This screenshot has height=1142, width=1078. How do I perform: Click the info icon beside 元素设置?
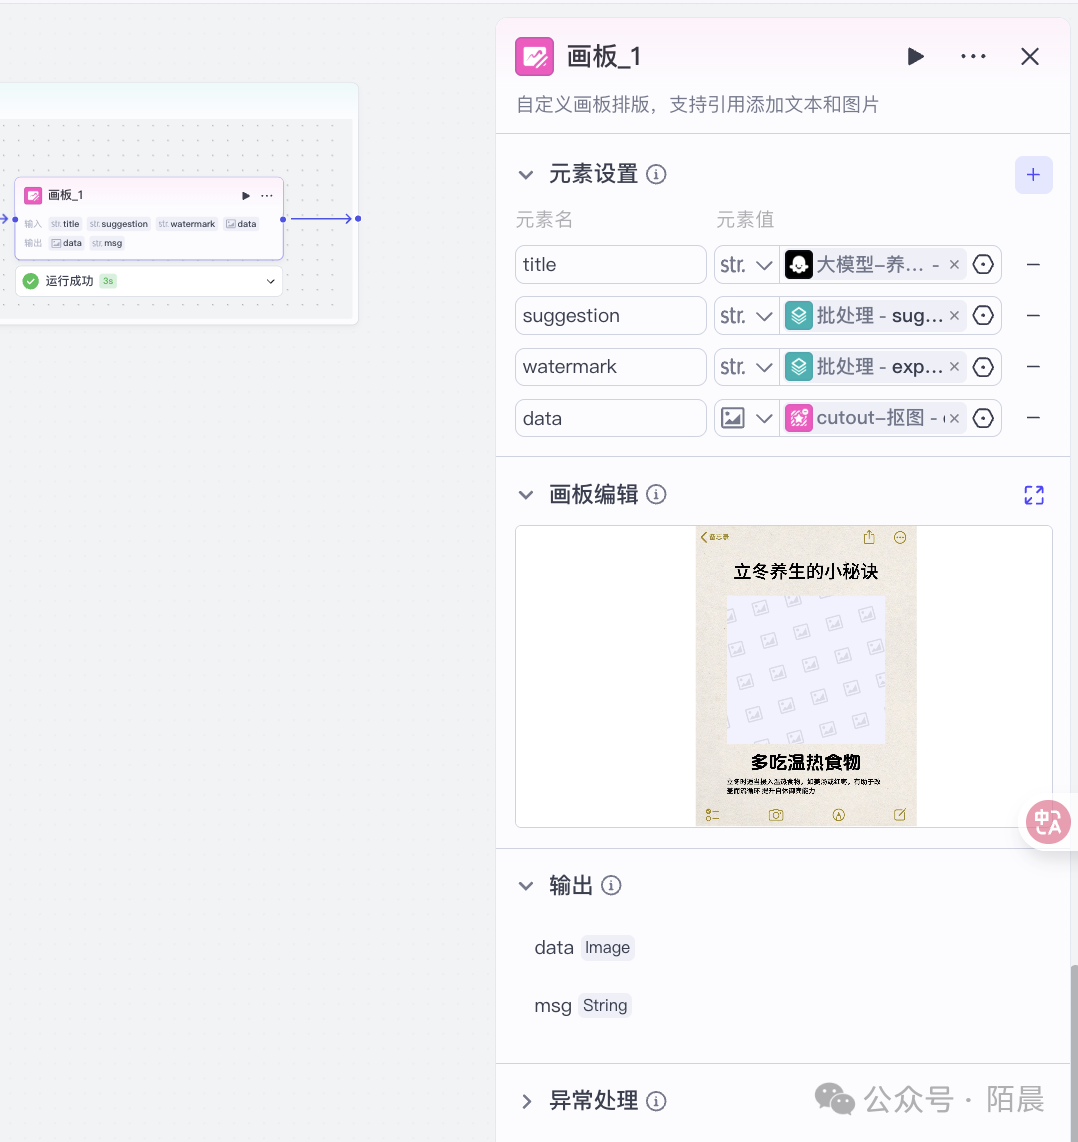656,175
